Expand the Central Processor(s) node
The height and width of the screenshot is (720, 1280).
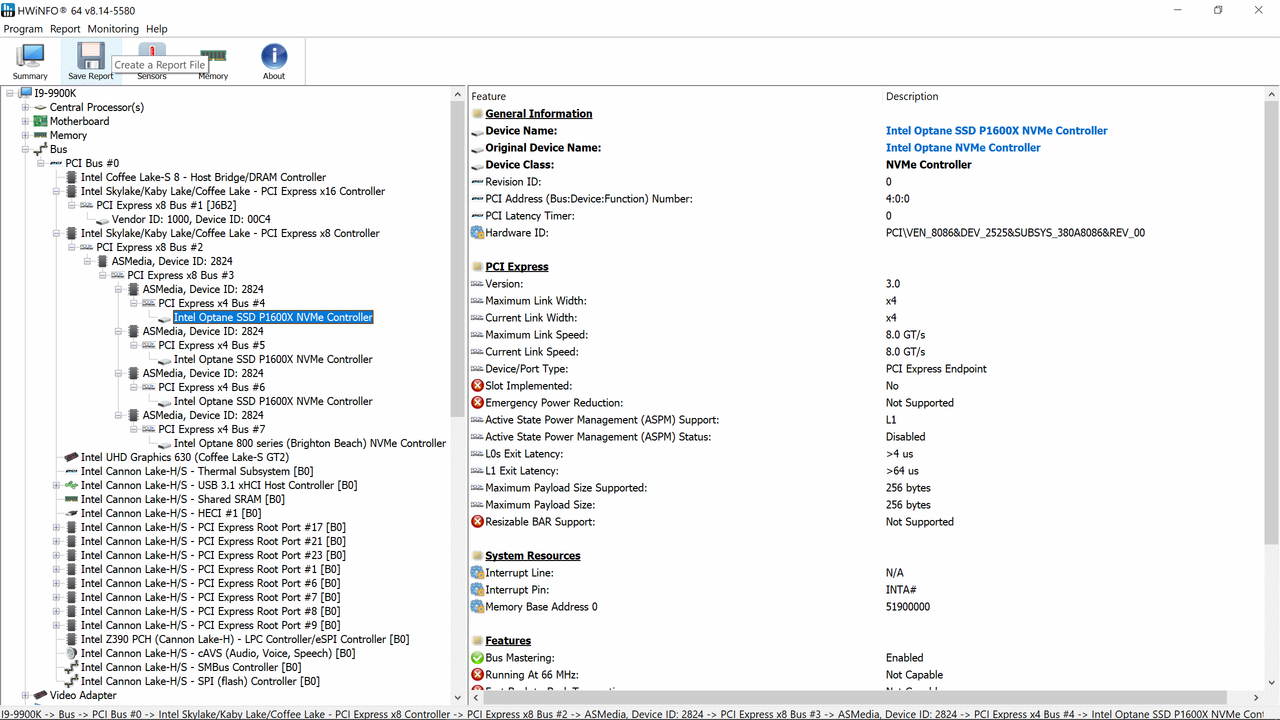25,107
